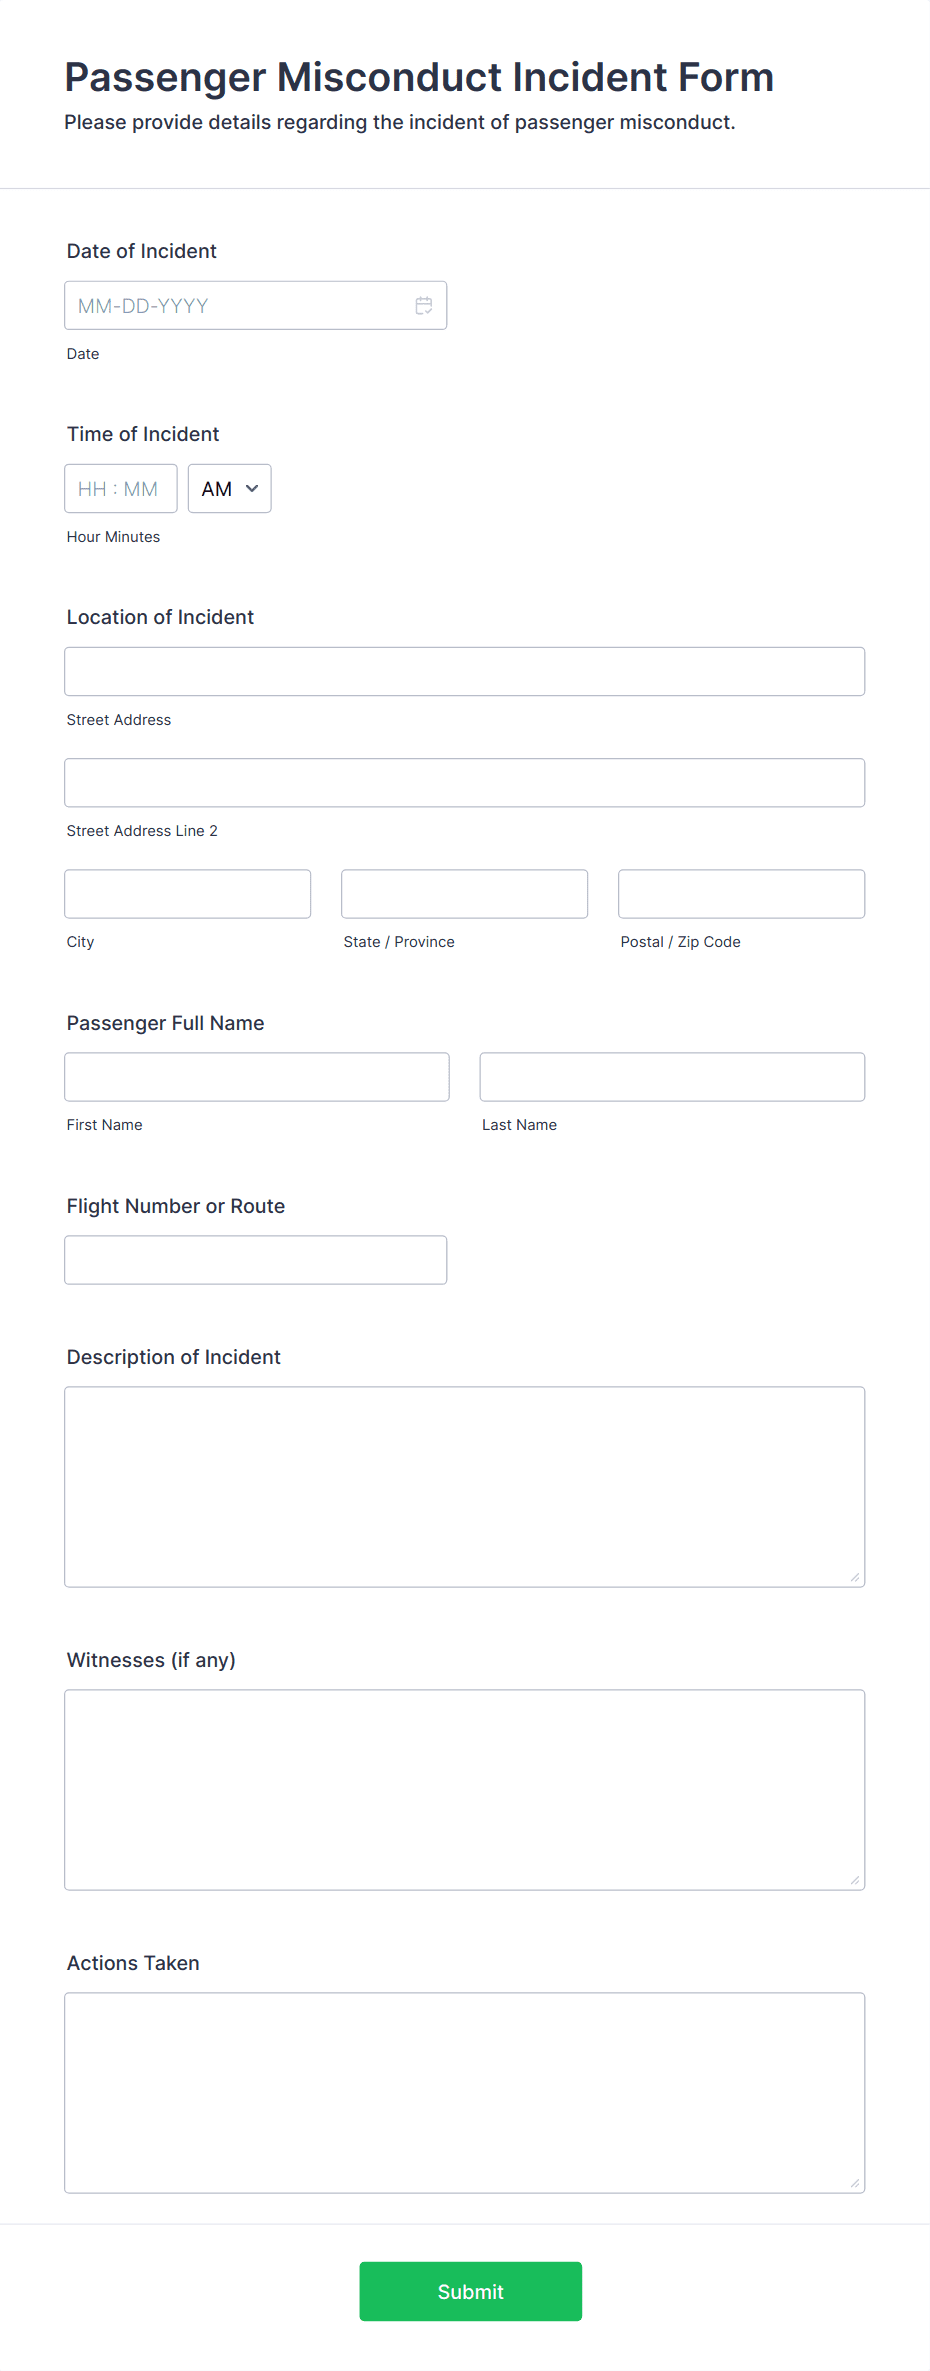Click the Postal / Zip Code field
The image size is (930, 2371).
(x=741, y=893)
